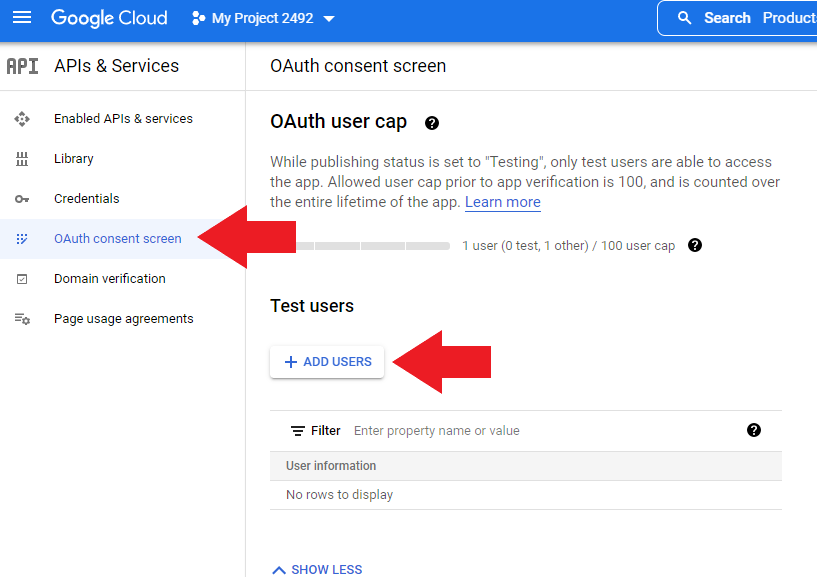The width and height of the screenshot is (817, 577).
Task: Click the 1 user / 100 user cap text
Action: 568,245
